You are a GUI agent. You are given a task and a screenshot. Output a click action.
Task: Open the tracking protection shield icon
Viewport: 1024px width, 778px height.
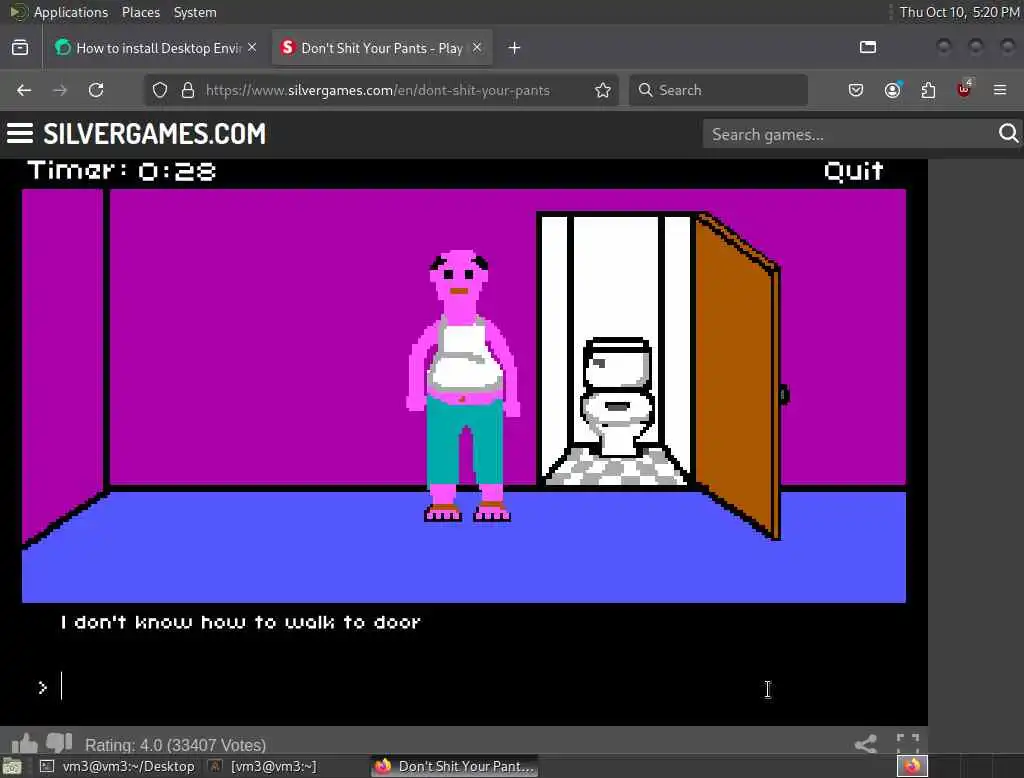click(160, 90)
